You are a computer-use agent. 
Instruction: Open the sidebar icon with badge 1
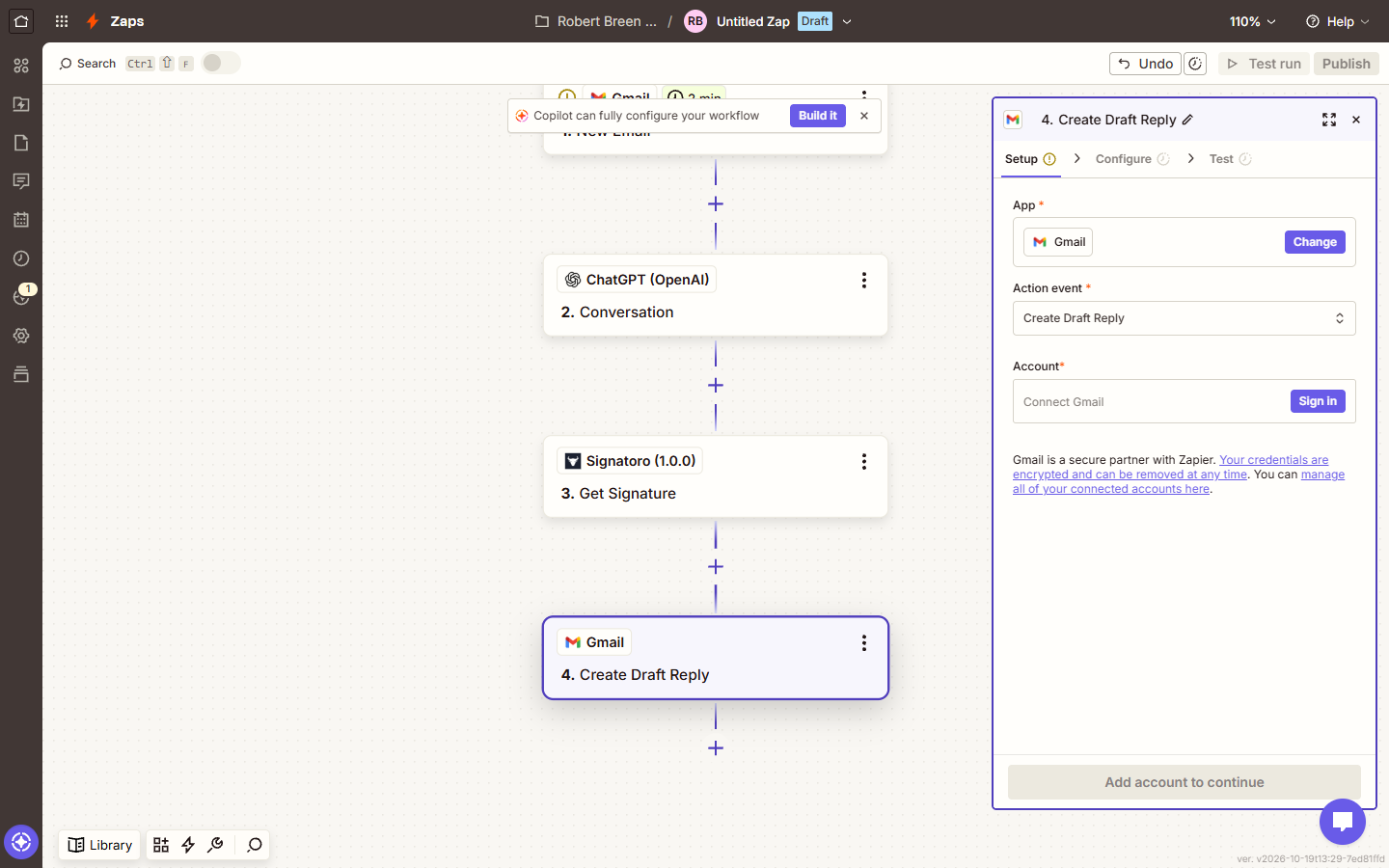point(21,297)
